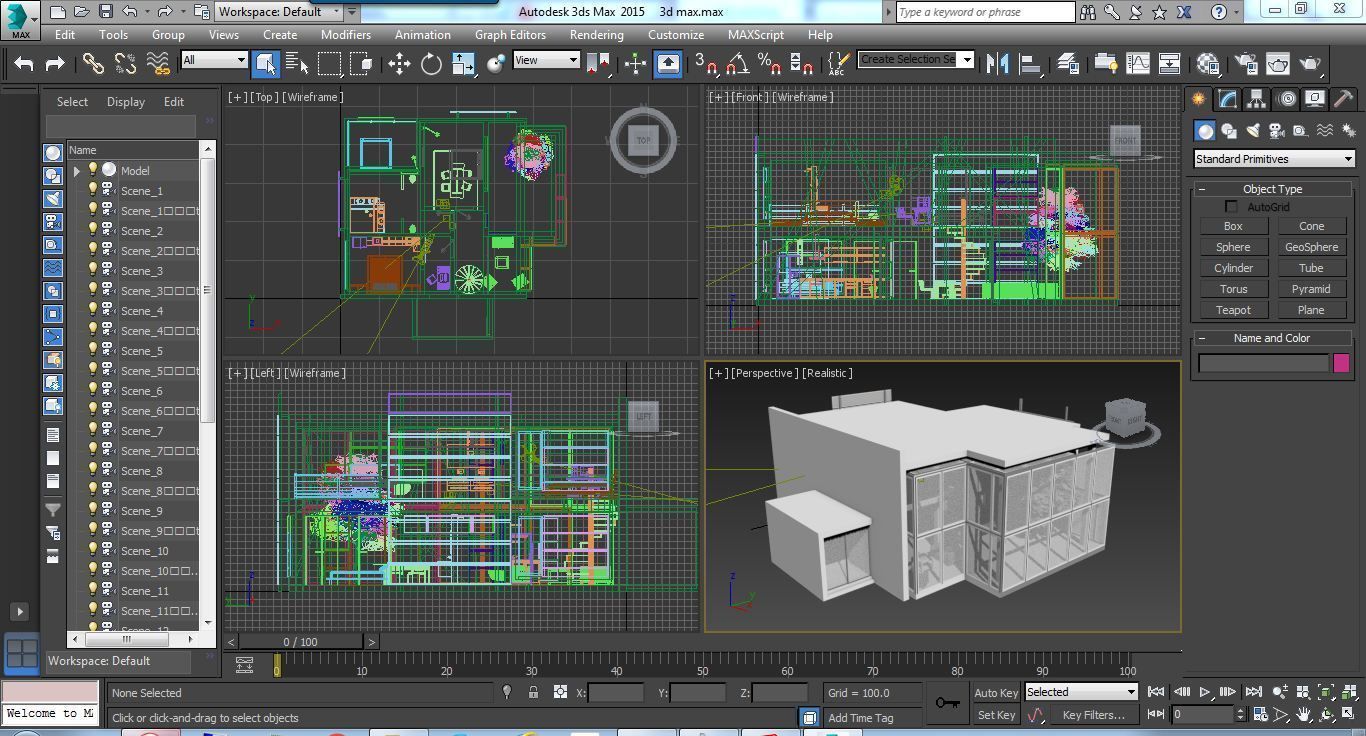Select the Shapes category icon
This screenshot has height=736, width=1366.
(x=1229, y=131)
